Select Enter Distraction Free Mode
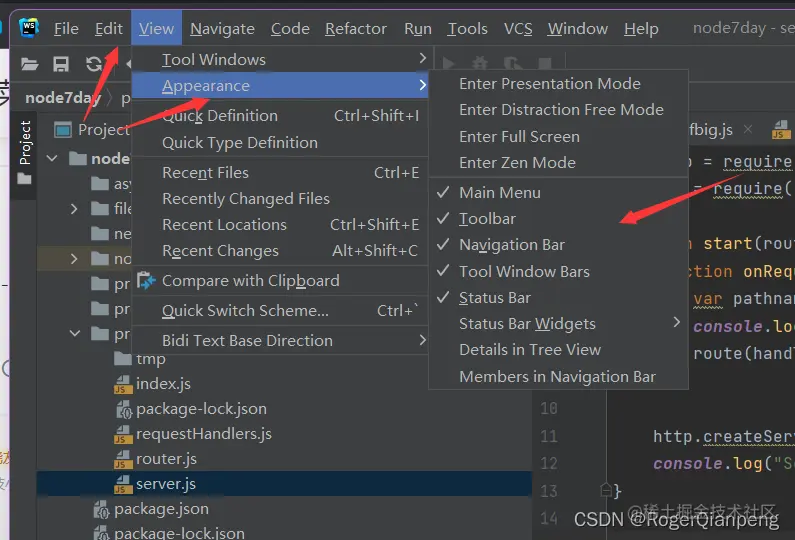795x540 pixels. [558, 110]
